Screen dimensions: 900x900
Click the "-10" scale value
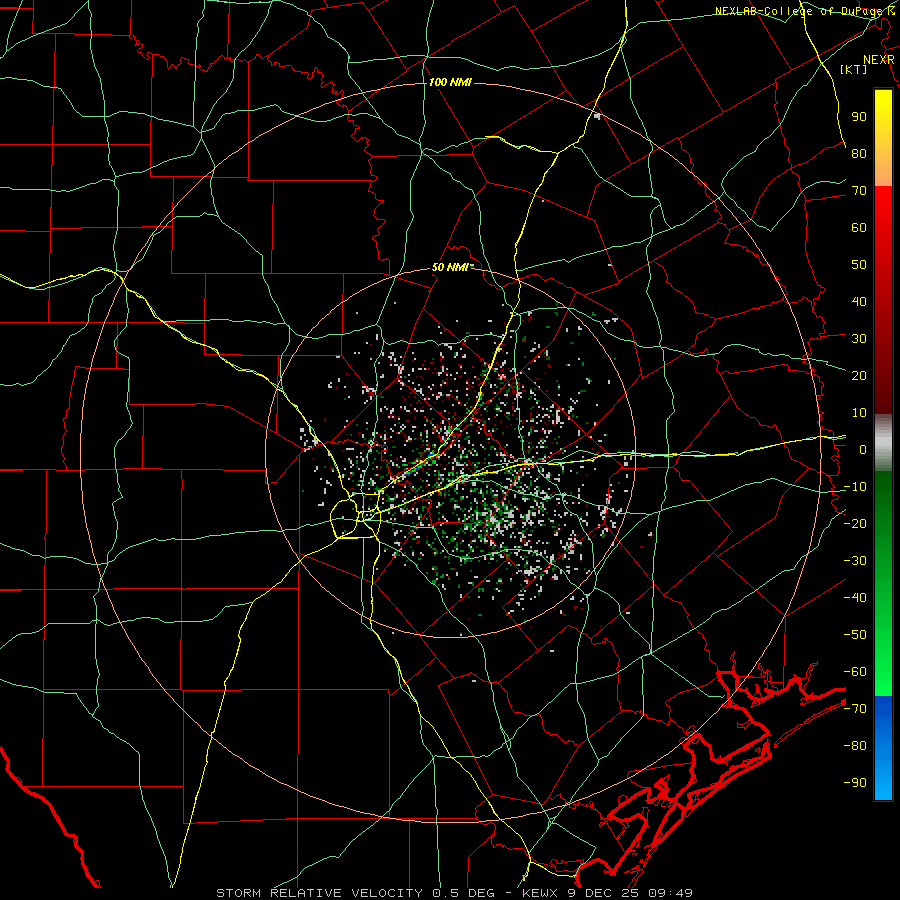[855, 487]
